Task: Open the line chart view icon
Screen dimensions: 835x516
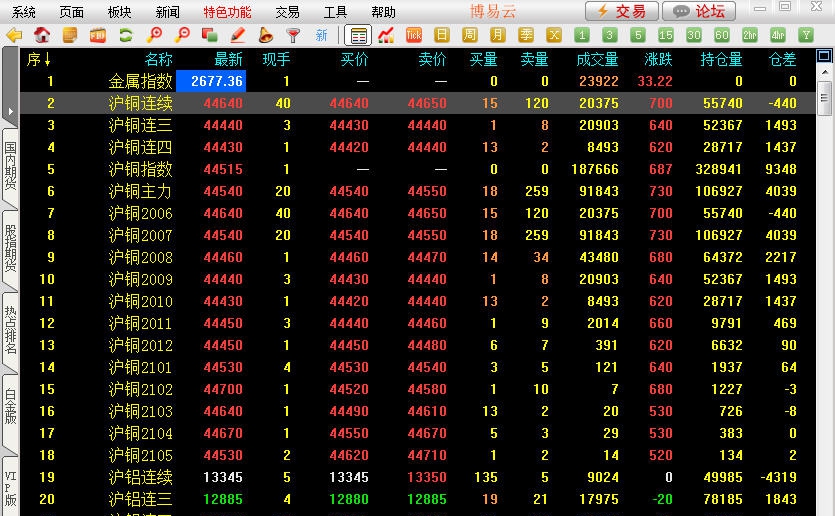Action: (x=386, y=36)
